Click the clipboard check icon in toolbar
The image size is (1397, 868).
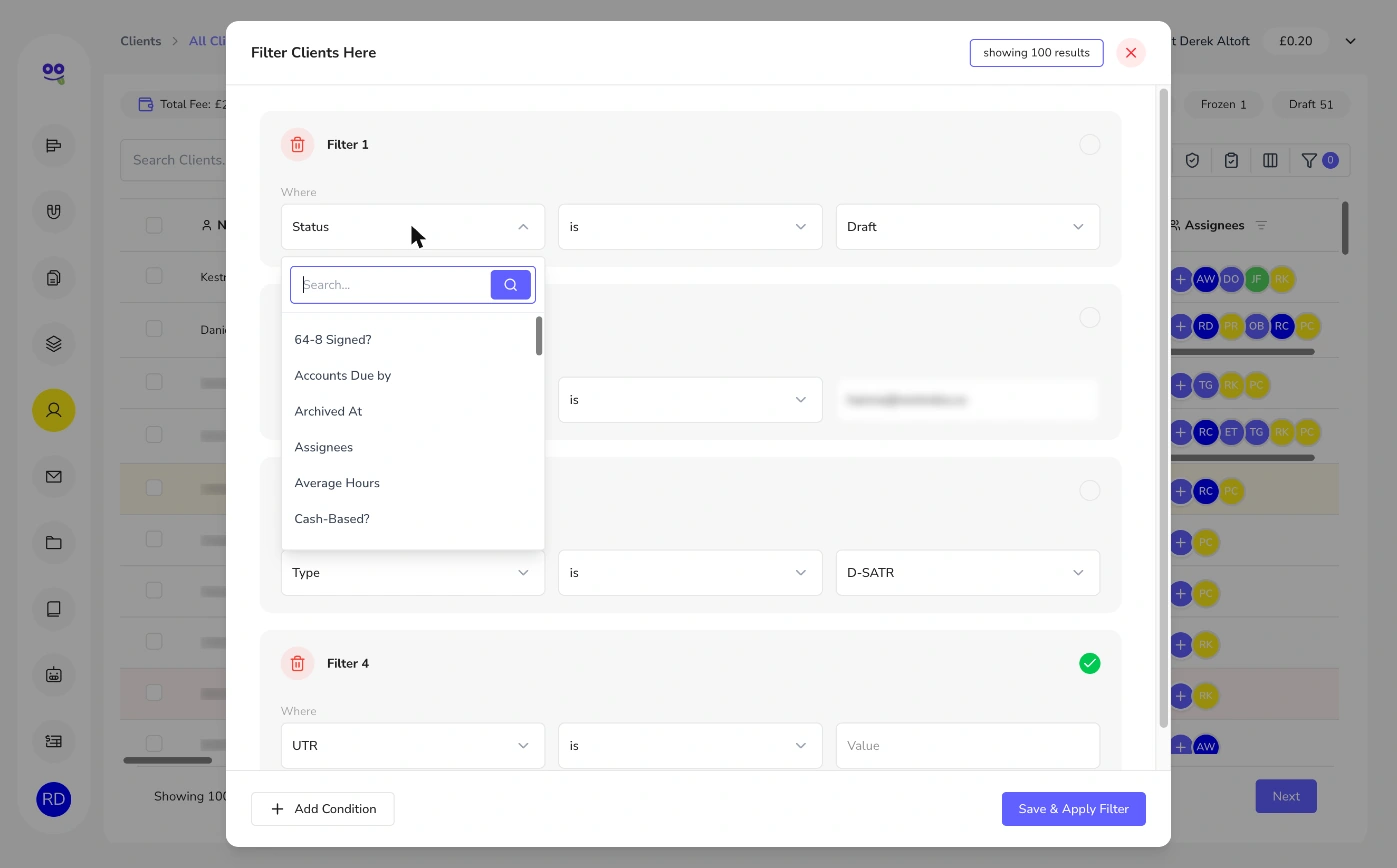[x=1231, y=160]
